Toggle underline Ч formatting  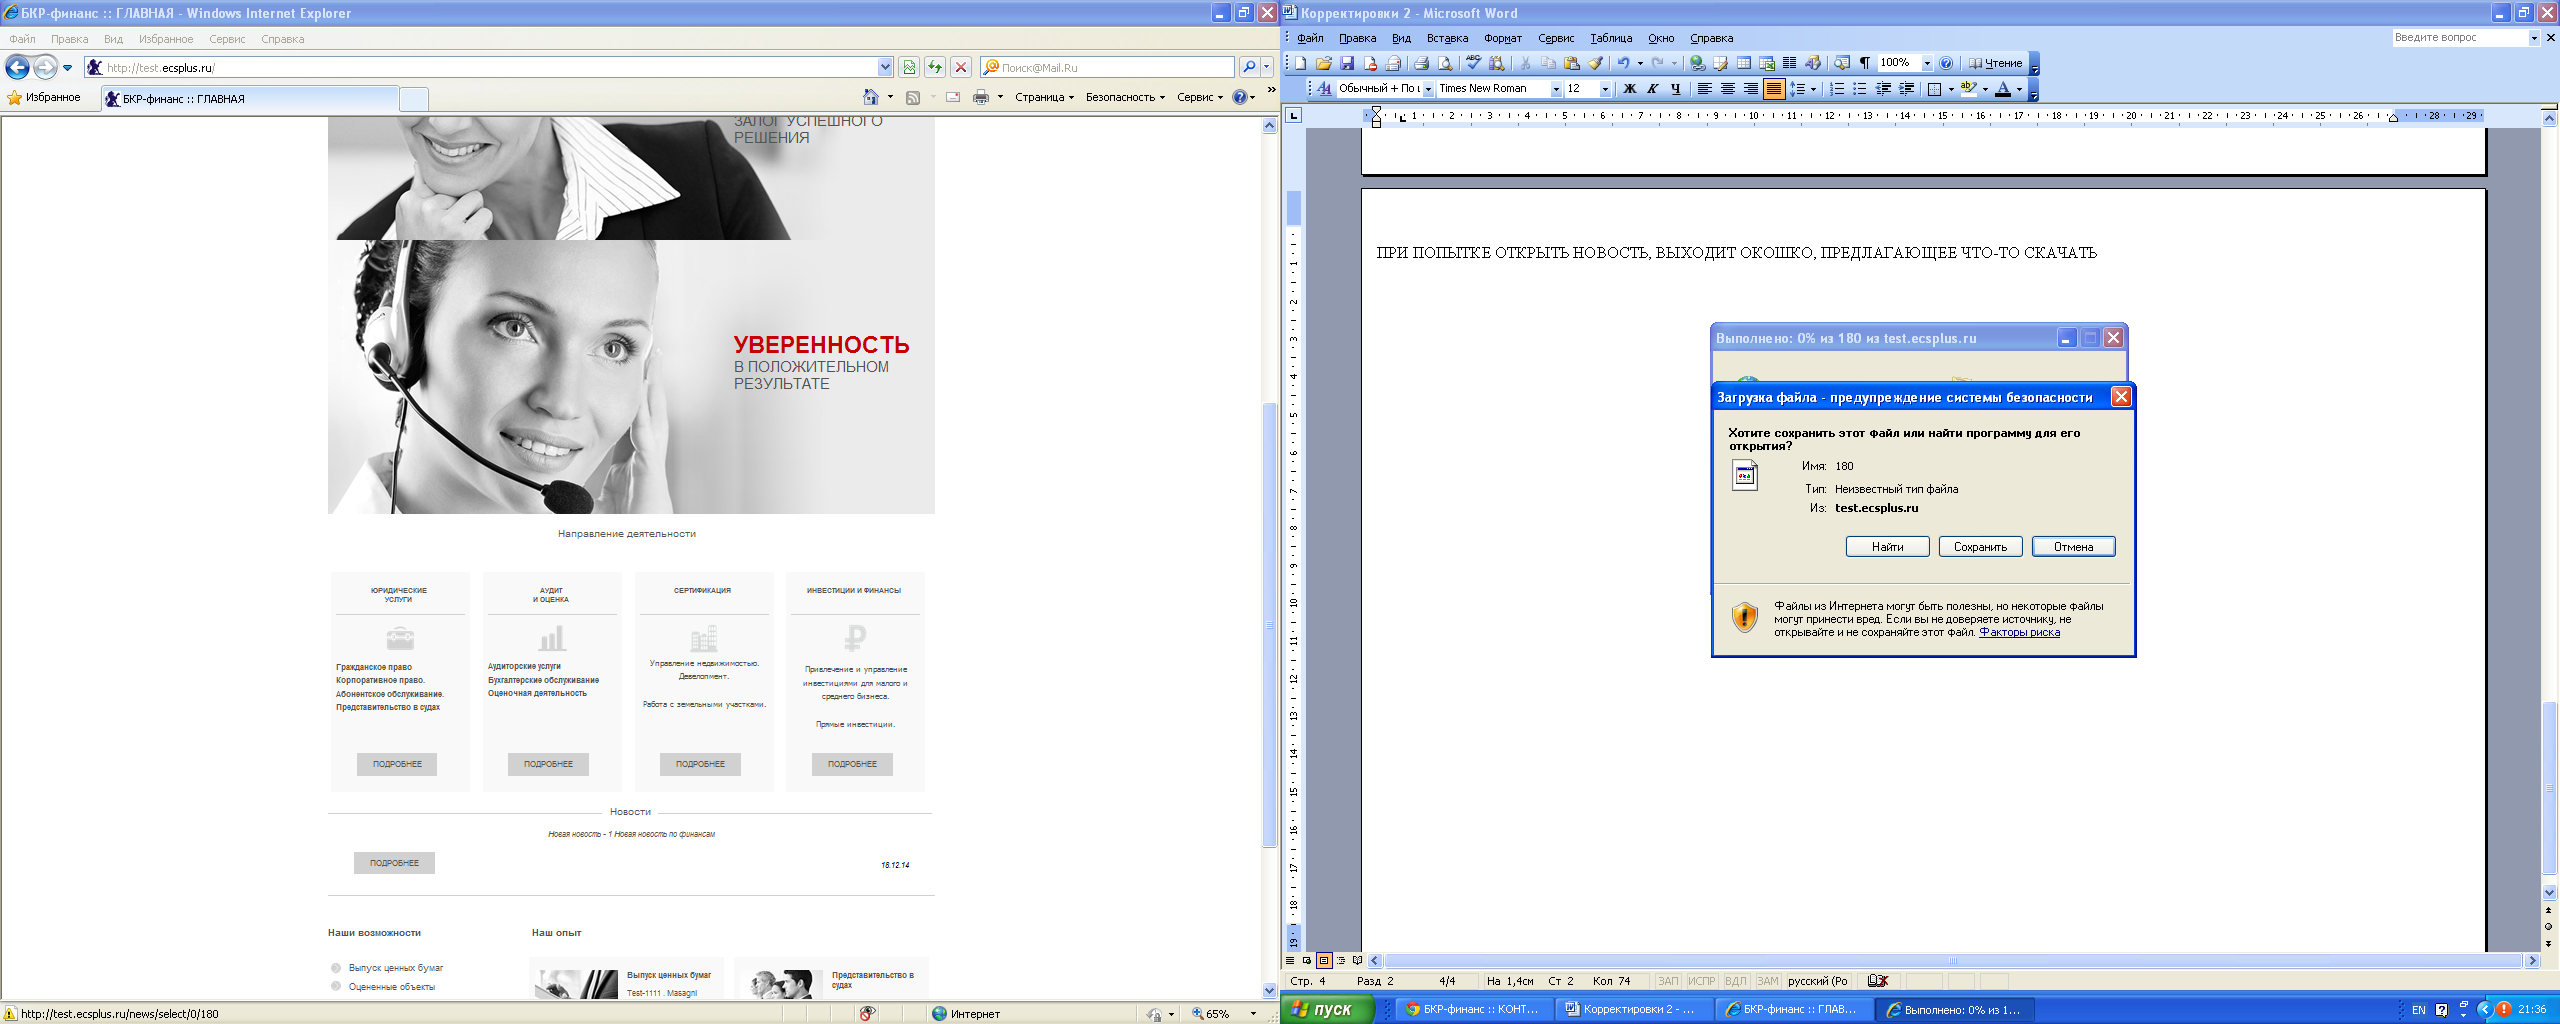click(1676, 88)
